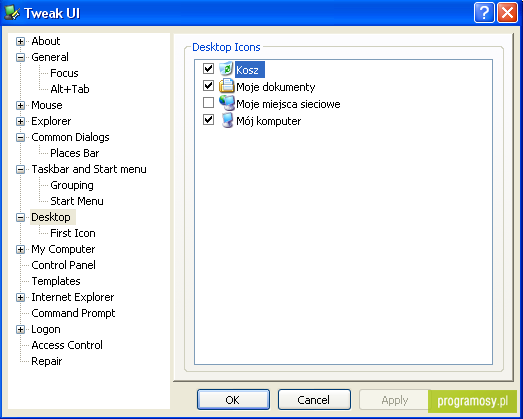
Task: Select the Alt+Tab tree item
Action: [x=70, y=89]
